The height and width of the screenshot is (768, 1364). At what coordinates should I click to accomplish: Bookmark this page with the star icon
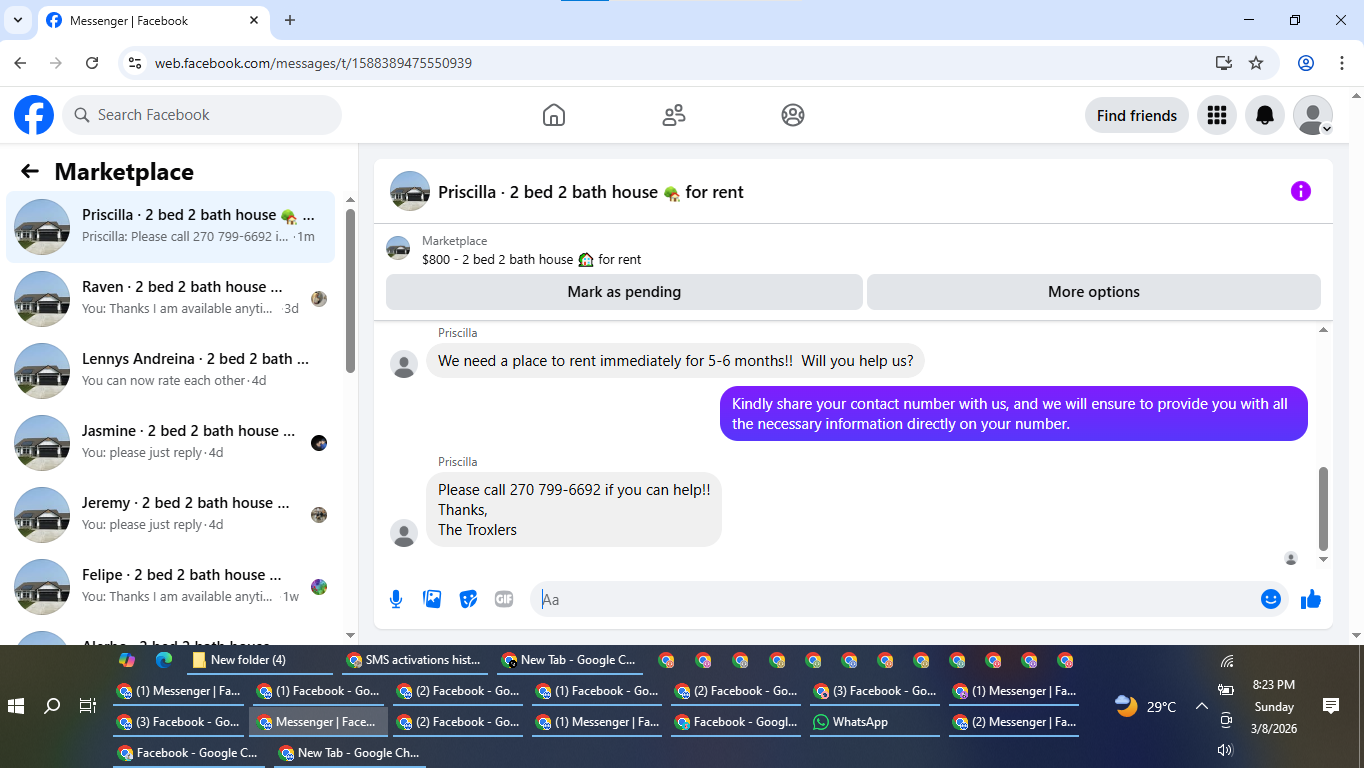point(1256,63)
